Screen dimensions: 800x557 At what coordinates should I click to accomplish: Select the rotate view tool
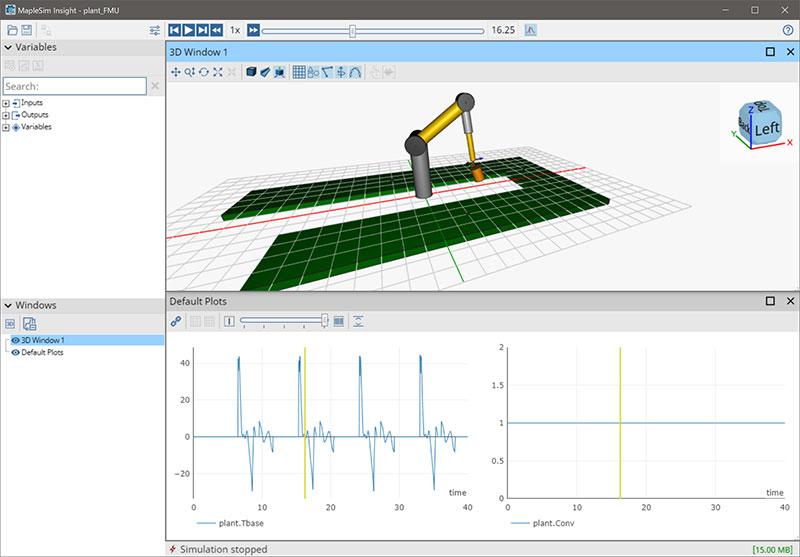pos(204,72)
